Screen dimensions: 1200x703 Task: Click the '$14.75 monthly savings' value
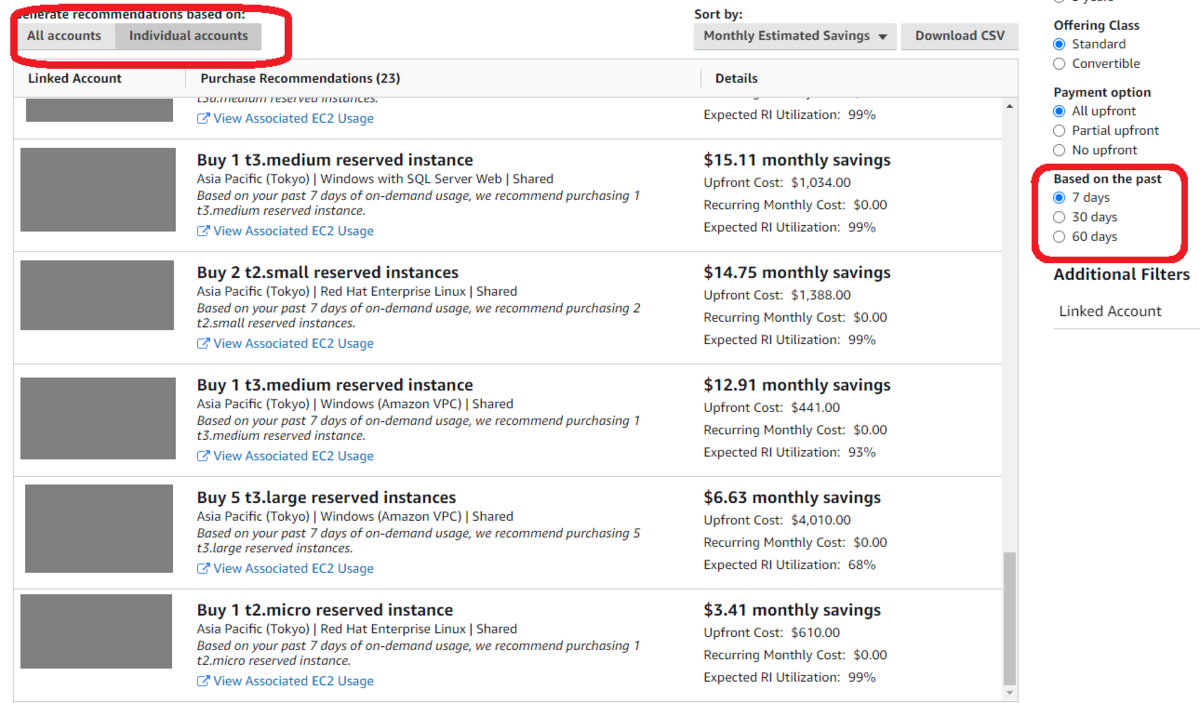pos(797,272)
